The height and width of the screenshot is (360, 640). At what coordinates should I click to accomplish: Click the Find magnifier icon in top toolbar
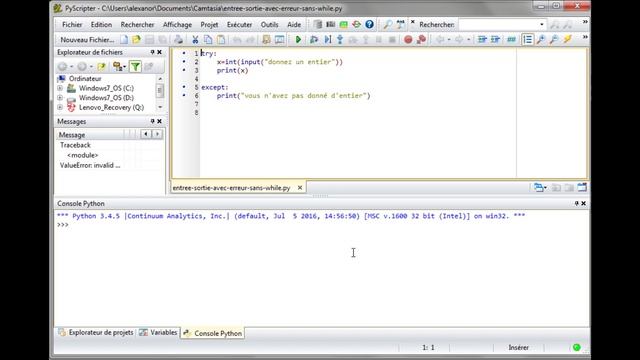tap(387, 24)
